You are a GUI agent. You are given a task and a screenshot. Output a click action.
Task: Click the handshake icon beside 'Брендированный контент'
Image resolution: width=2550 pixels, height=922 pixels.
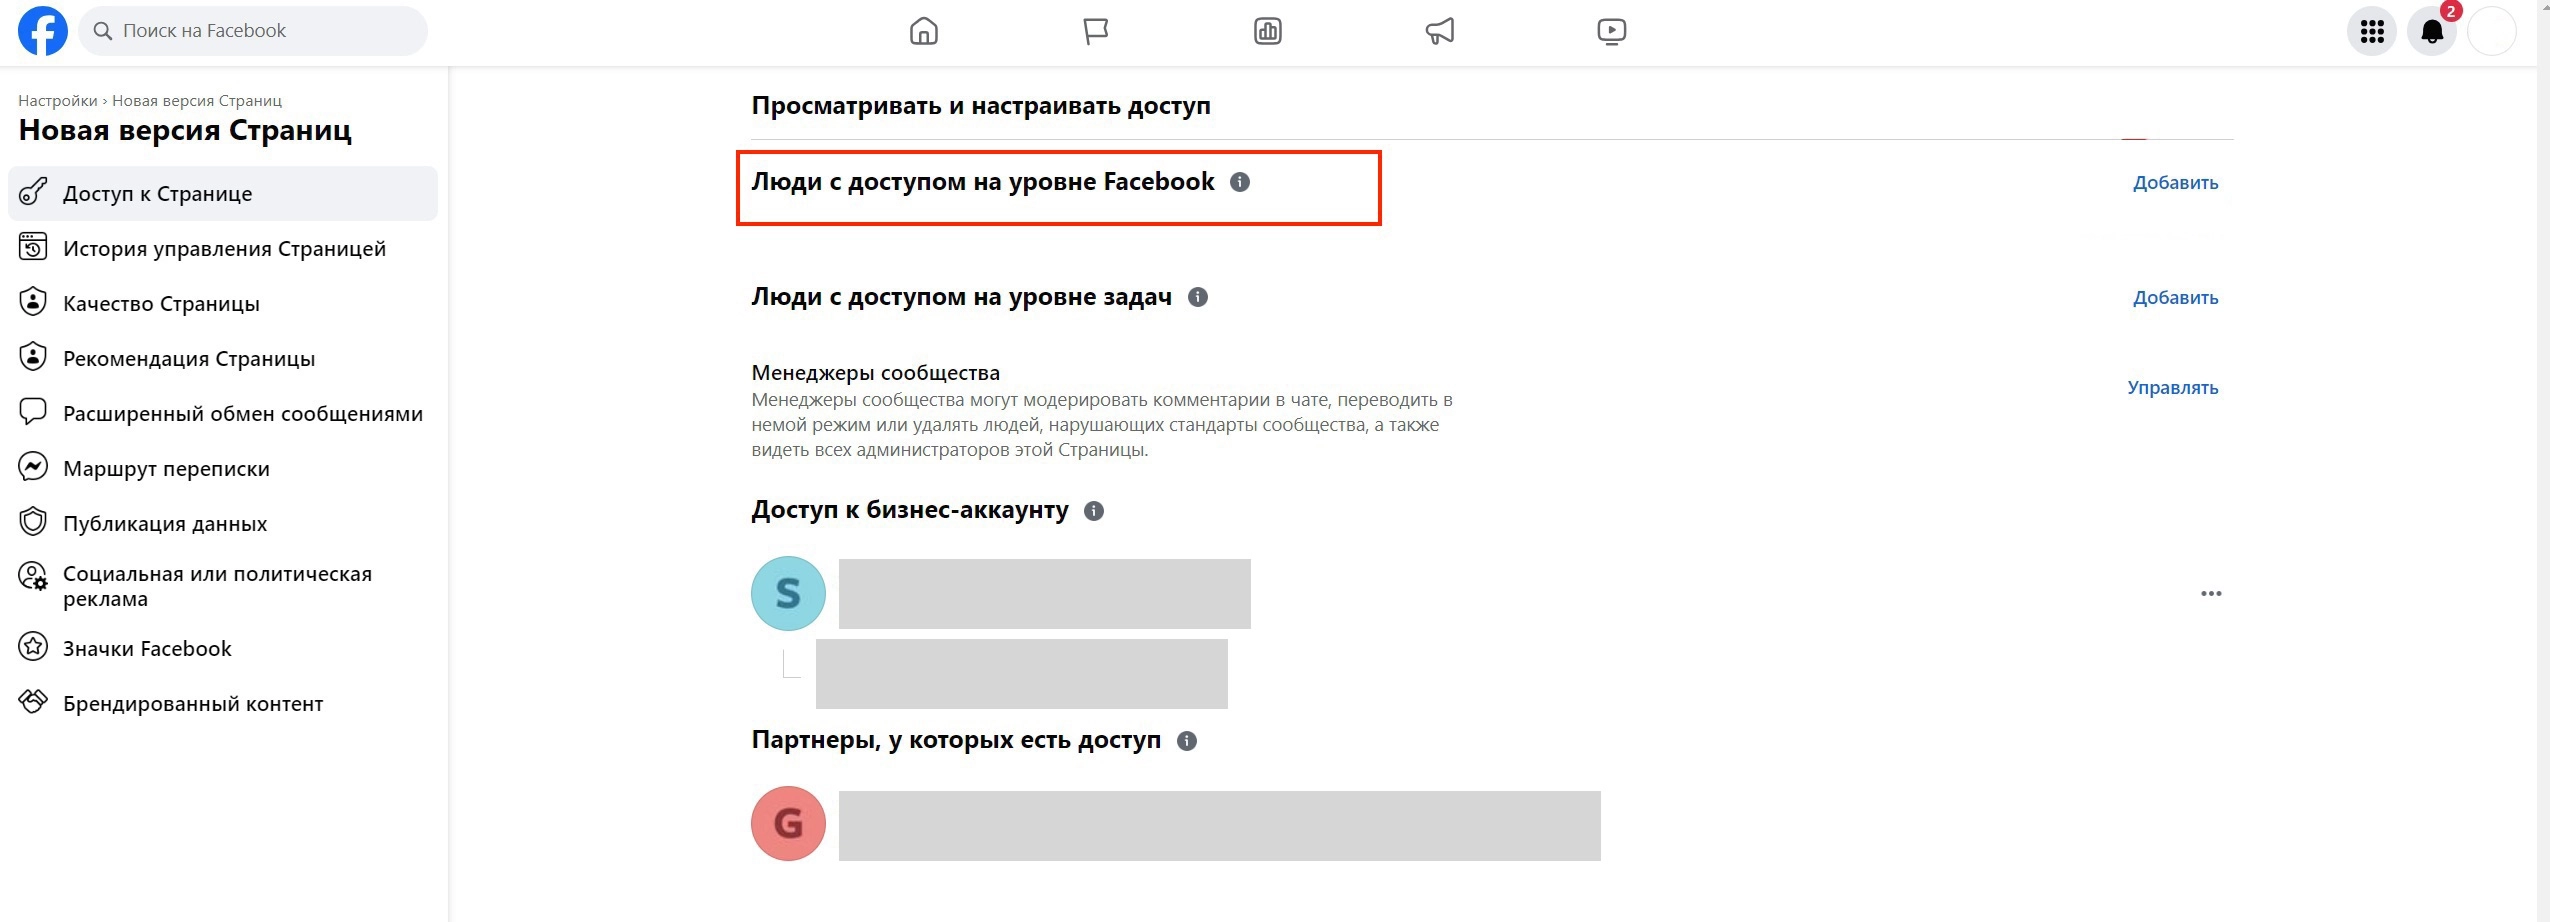coord(33,701)
